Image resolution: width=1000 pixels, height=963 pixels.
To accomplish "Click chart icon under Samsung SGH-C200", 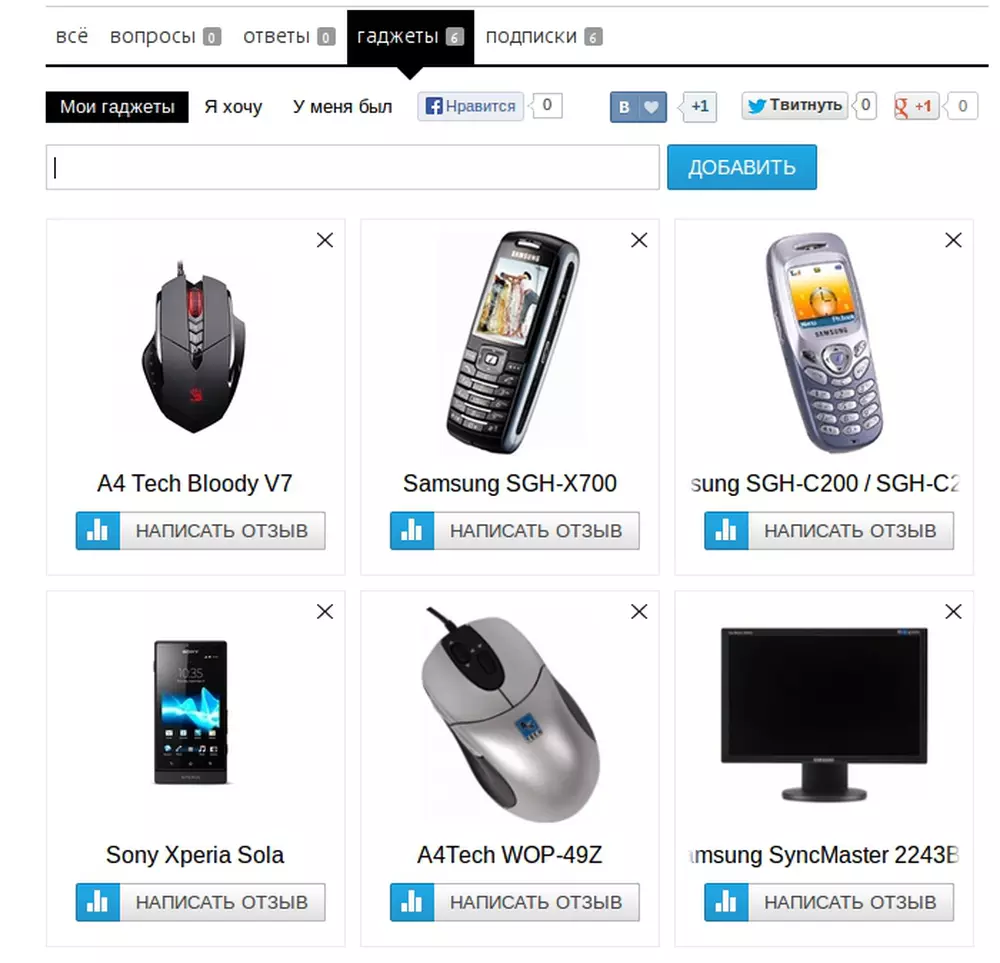I will (x=726, y=531).
